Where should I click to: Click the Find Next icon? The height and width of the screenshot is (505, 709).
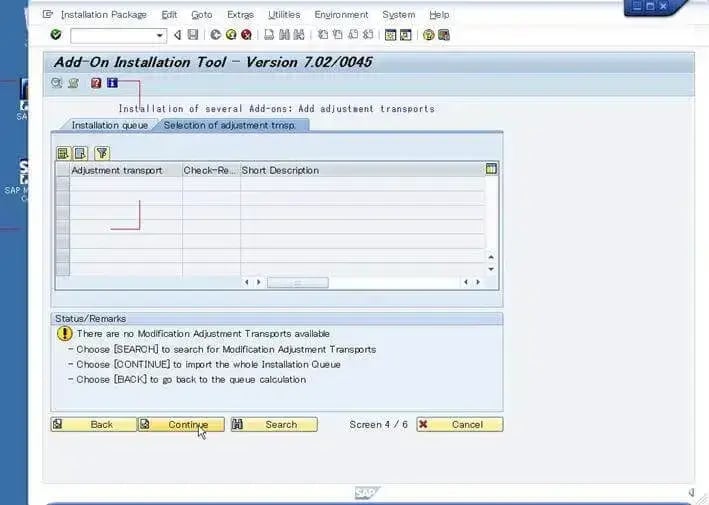[299, 35]
